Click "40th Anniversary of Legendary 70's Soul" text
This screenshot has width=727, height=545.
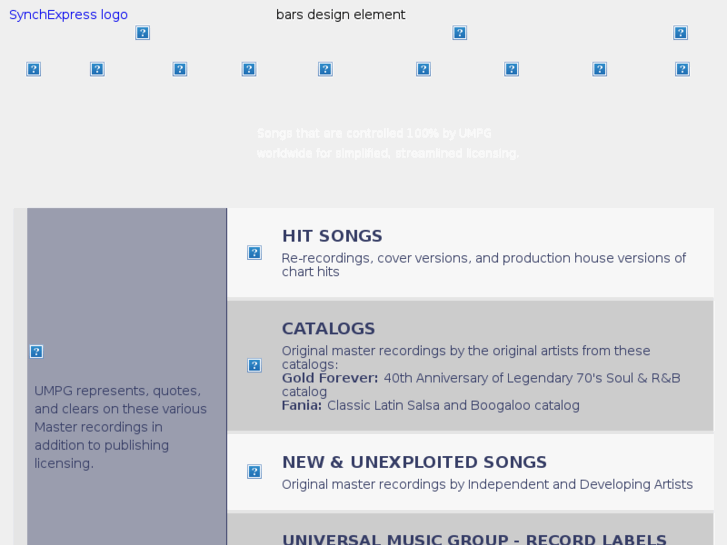coord(481,385)
